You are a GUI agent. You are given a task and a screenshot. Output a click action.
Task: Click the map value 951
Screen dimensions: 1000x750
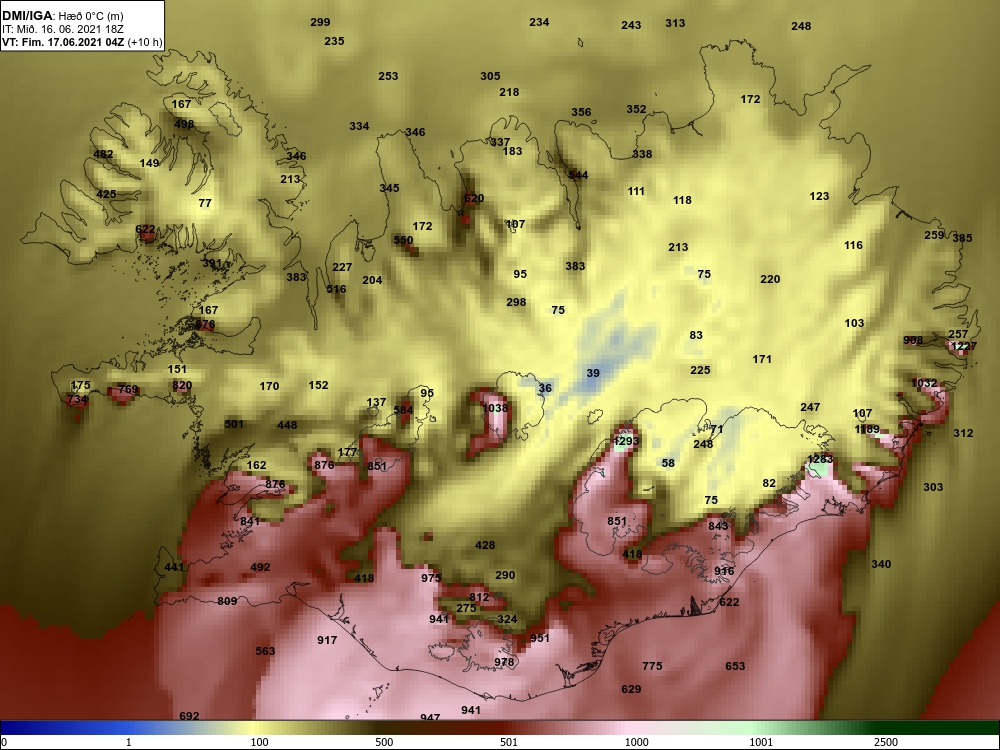(540, 638)
